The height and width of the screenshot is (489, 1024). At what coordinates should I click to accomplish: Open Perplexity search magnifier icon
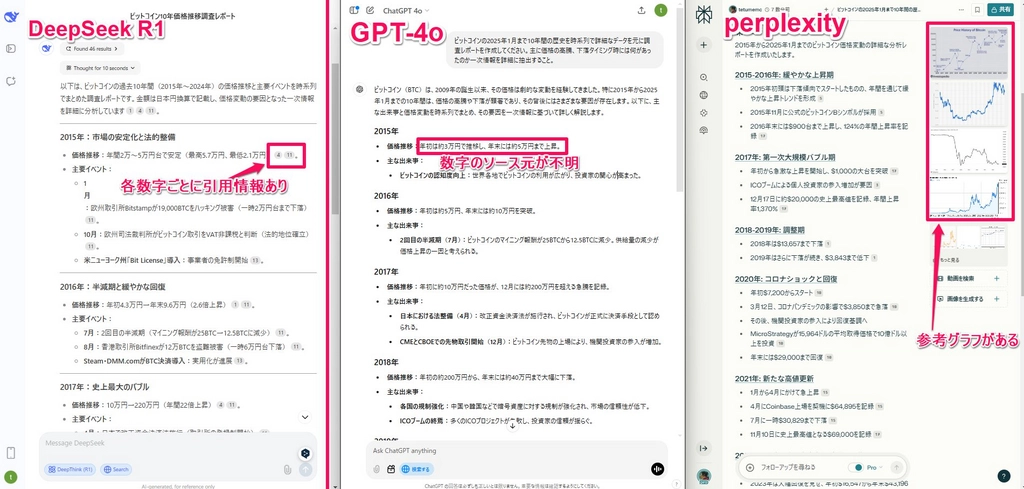[x=703, y=77]
